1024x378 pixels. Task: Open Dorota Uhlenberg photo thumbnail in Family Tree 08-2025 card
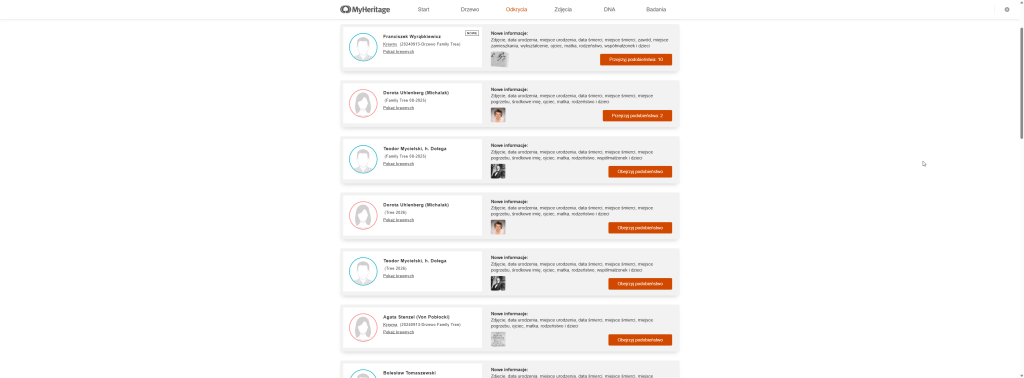click(x=498, y=115)
